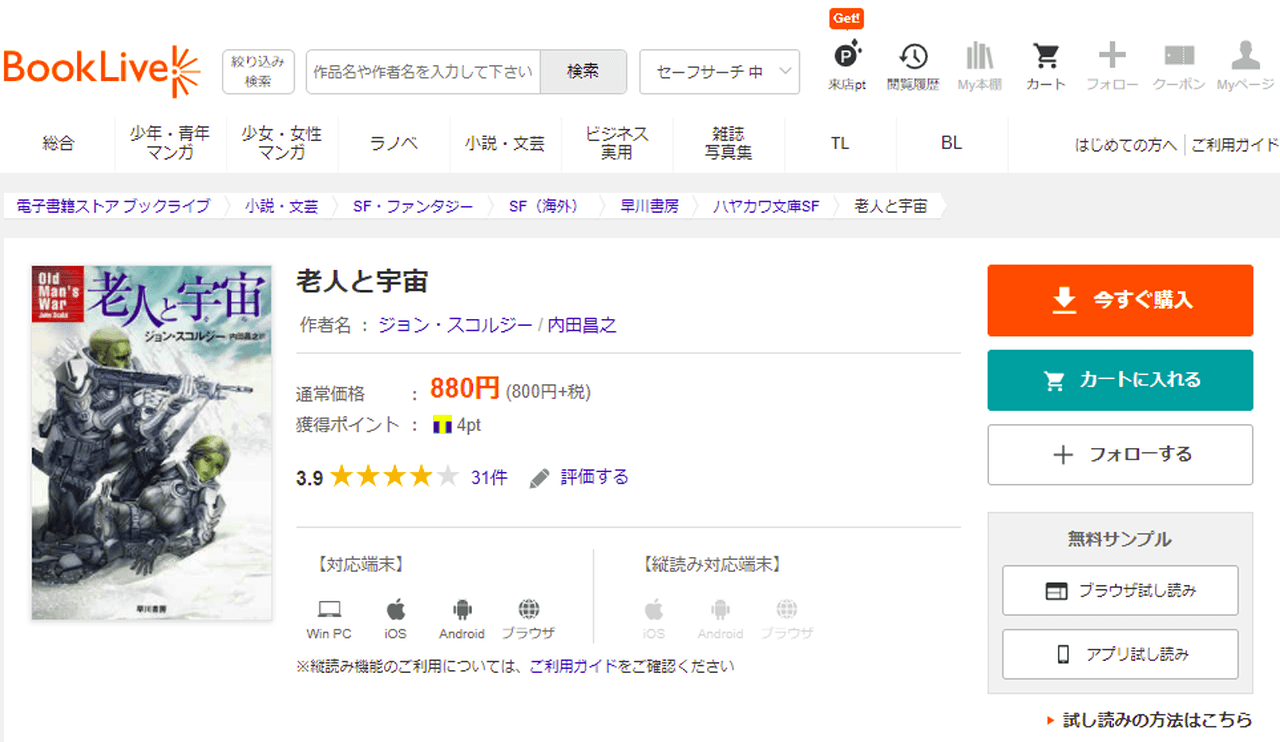Focus the 作品名や作者名 search input field

[x=423, y=72]
